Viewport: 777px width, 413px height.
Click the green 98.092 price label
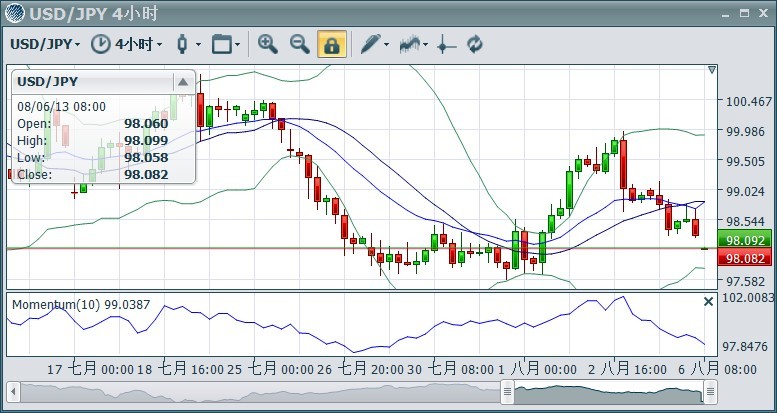coord(744,240)
